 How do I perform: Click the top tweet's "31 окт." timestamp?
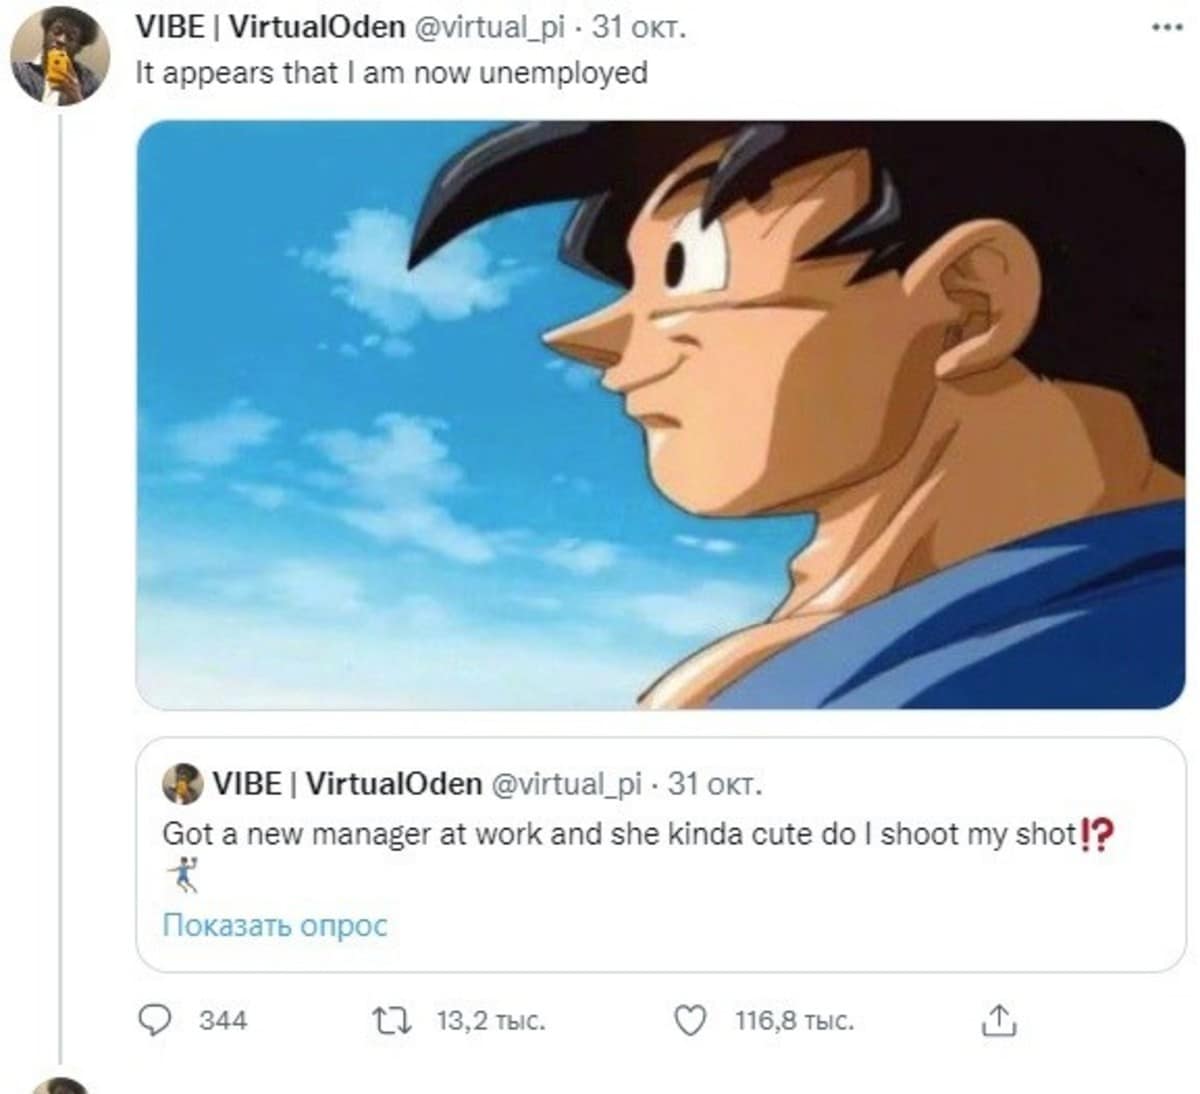click(639, 27)
